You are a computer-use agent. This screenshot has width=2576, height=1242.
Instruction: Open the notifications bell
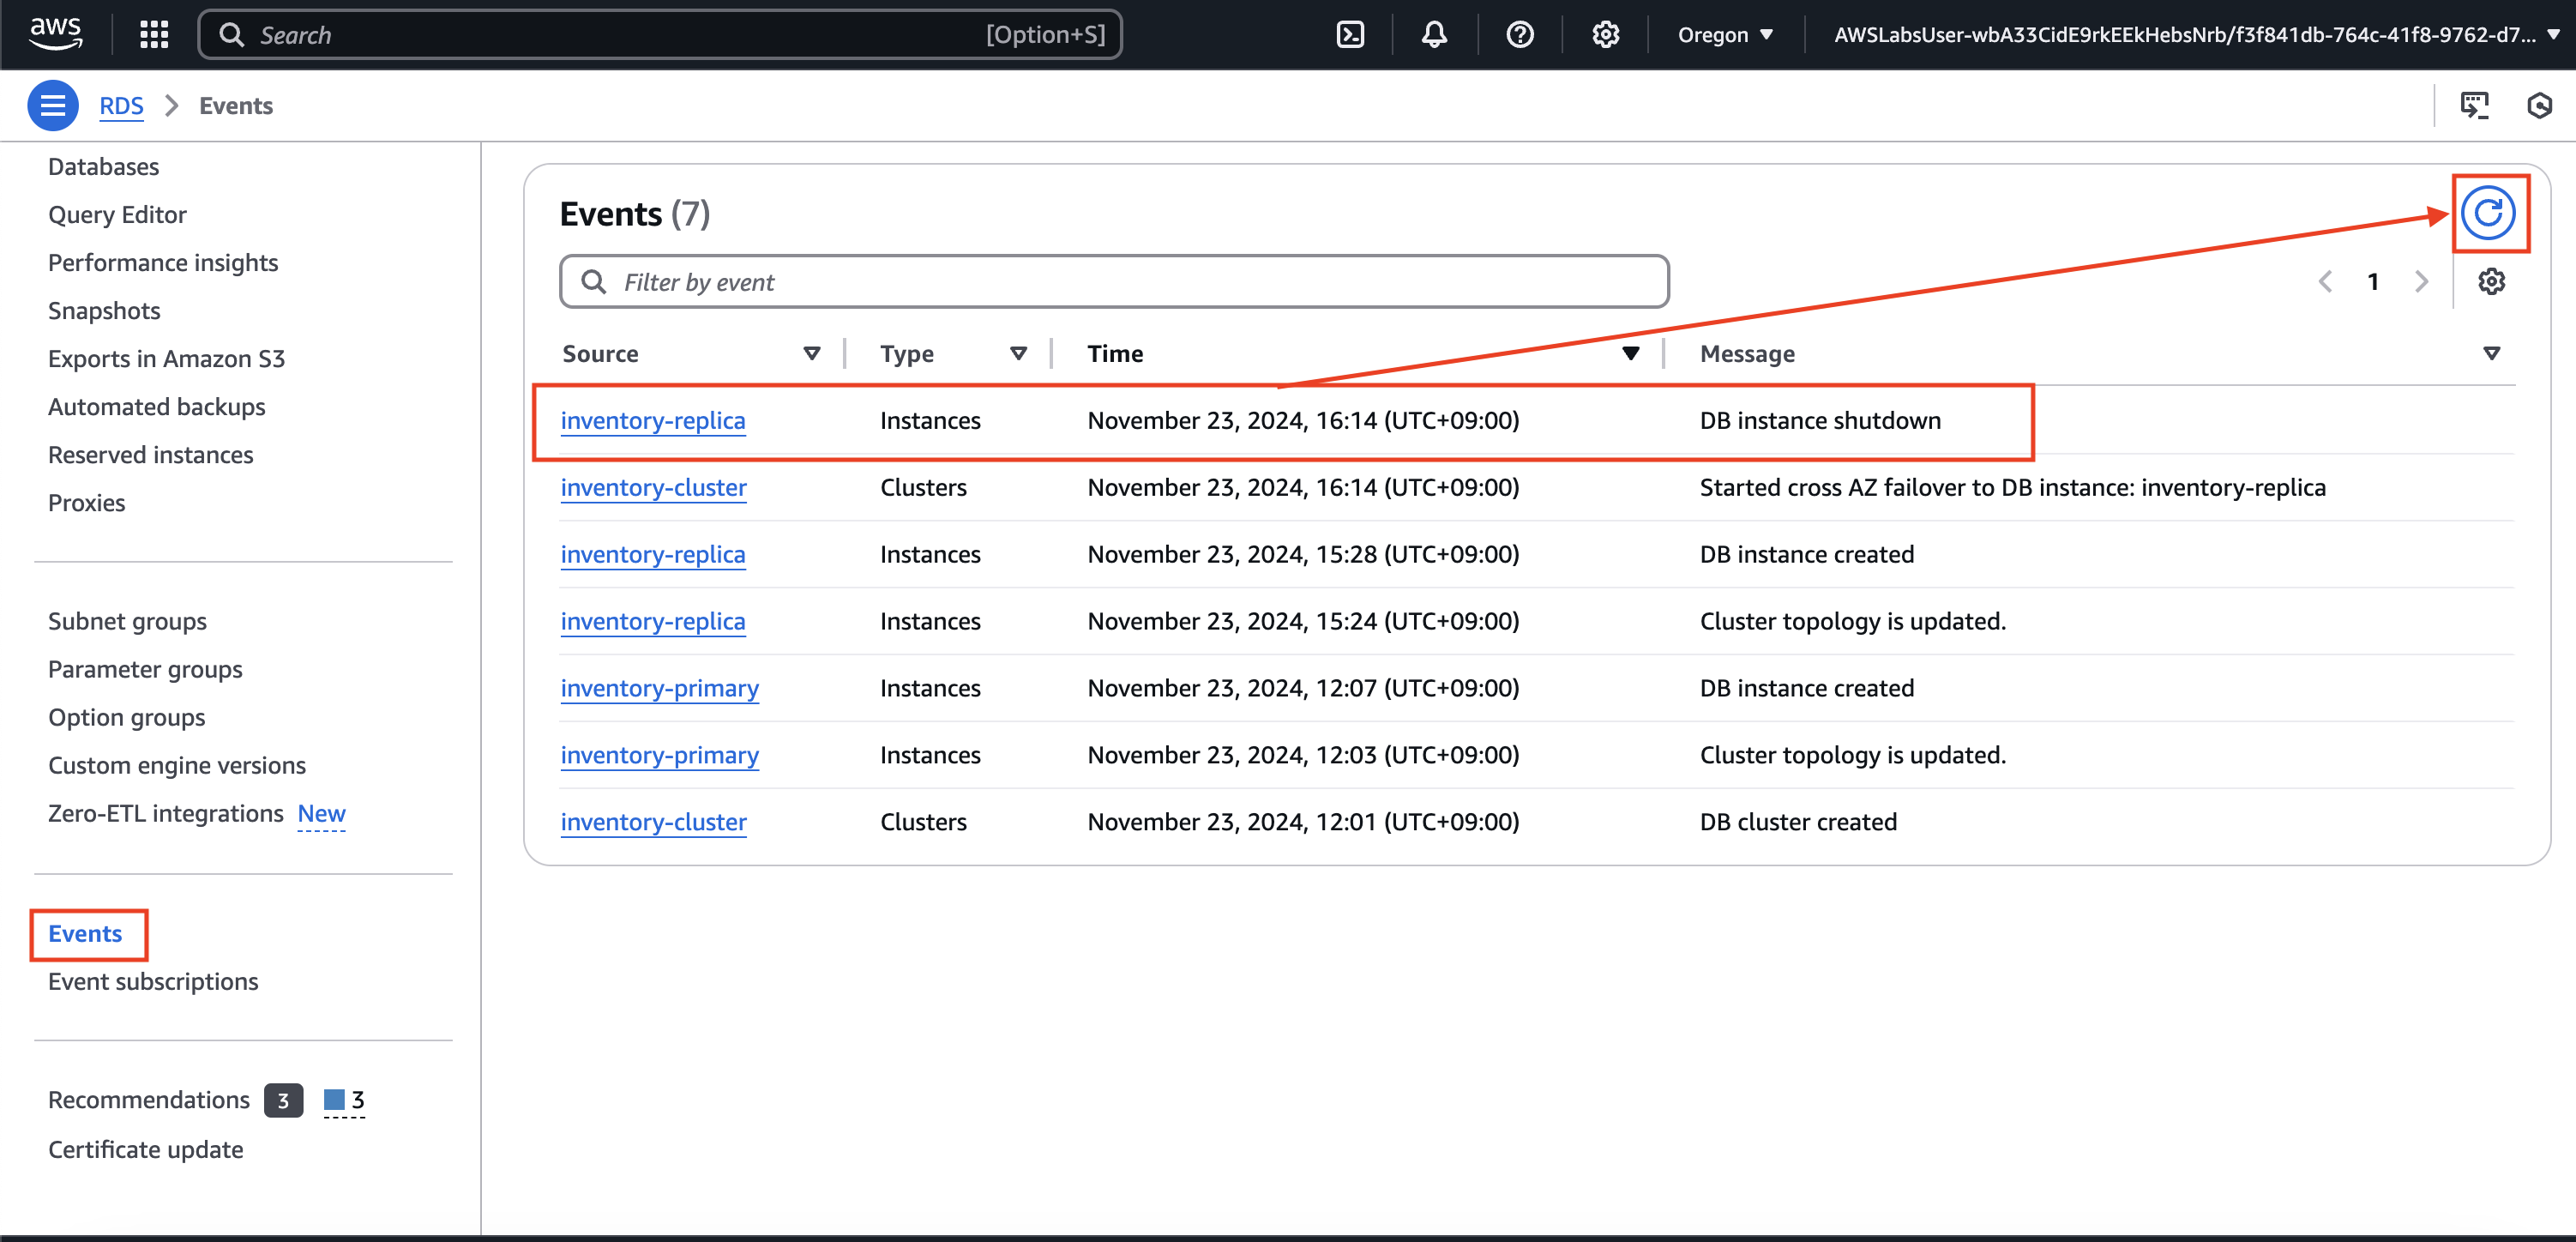click(1434, 35)
